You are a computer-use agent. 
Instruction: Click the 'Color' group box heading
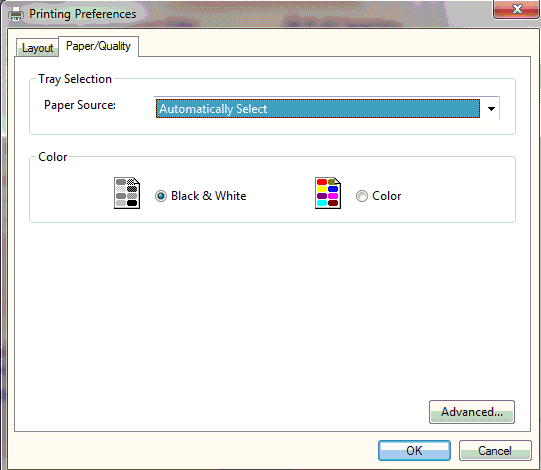pos(52,157)
